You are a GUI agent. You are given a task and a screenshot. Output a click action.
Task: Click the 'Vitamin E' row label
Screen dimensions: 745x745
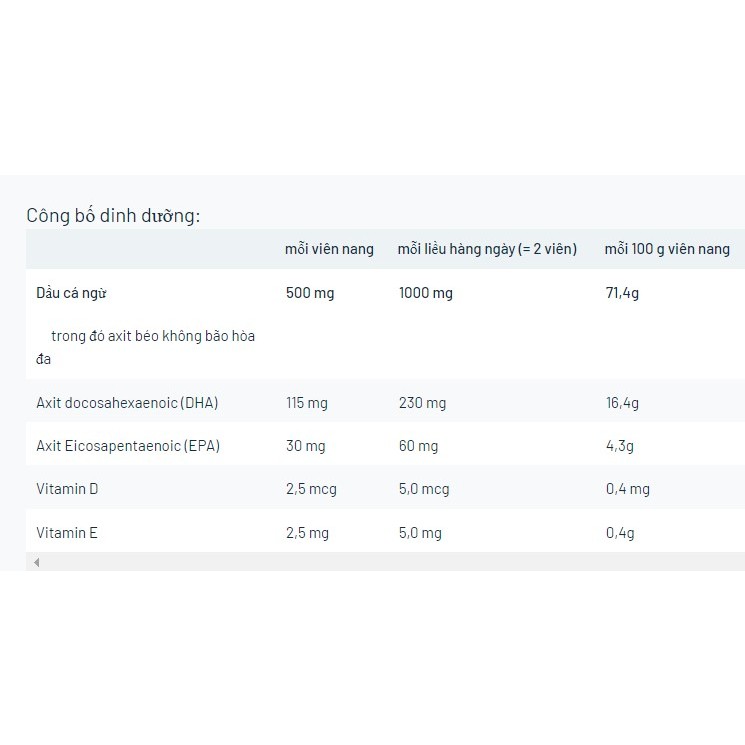point(67,533)
